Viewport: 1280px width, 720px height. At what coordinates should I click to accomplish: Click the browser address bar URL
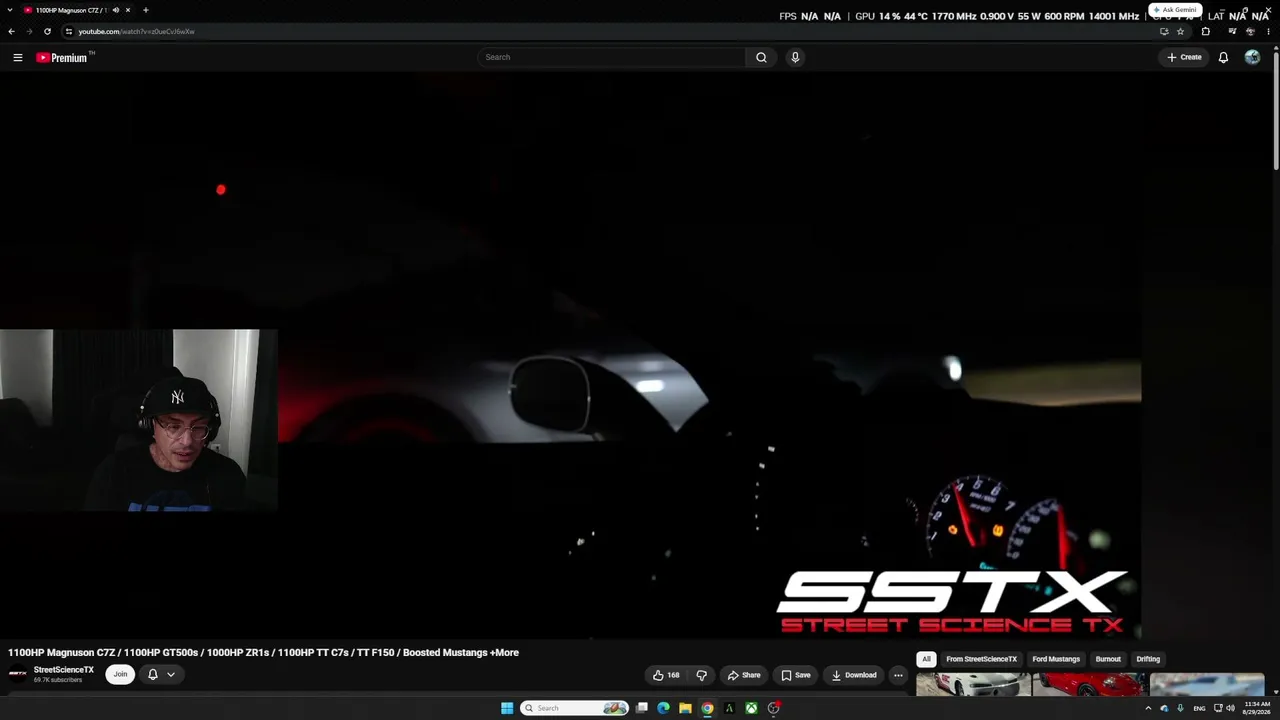[x=137, y=31]
